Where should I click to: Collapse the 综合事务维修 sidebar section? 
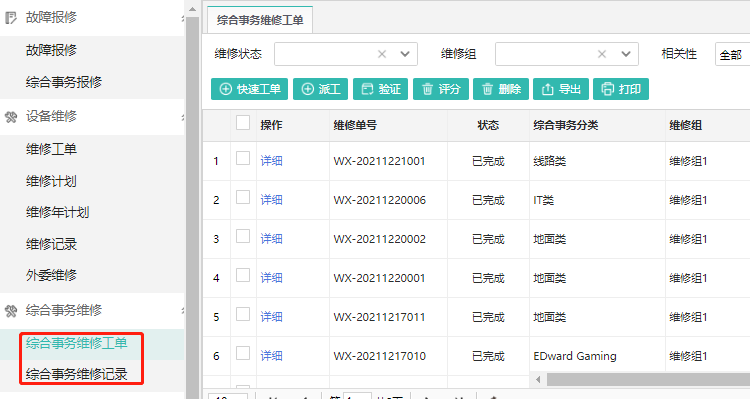click(x=183, y=311)
